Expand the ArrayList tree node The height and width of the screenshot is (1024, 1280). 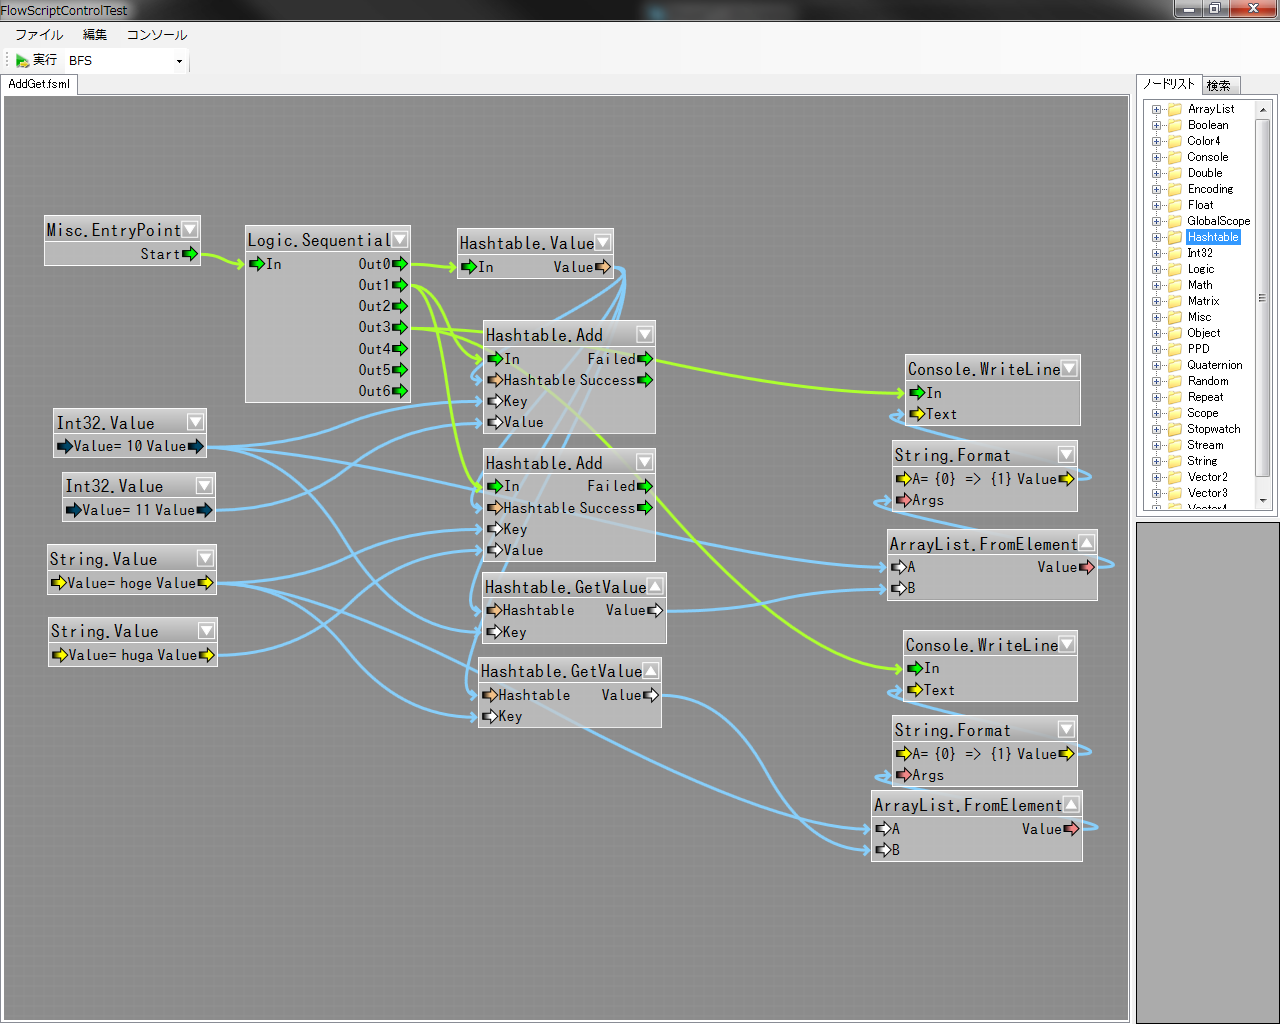pyautogui.click(x=1156, y=109)
